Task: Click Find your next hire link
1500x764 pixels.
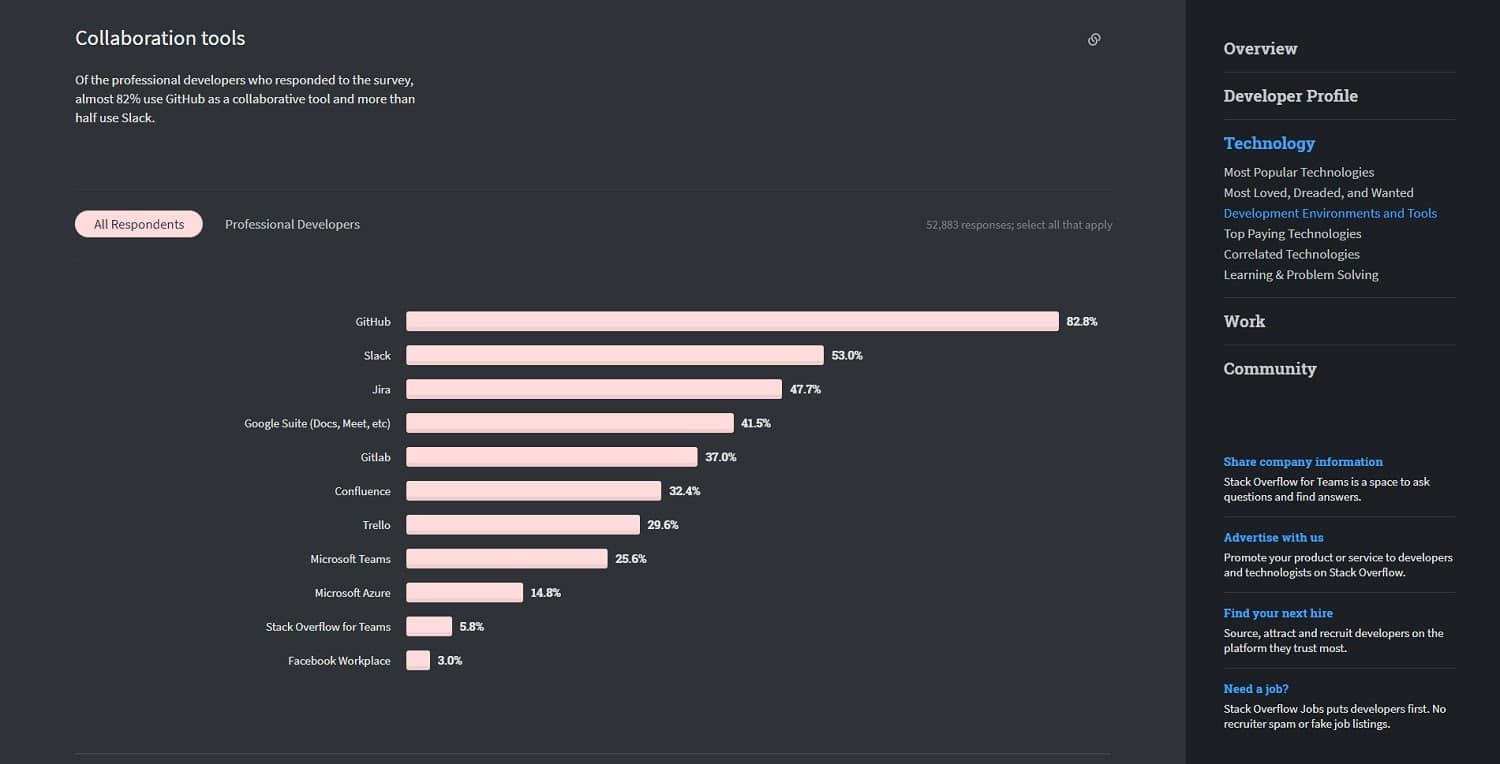Action: click(1278, 613)
